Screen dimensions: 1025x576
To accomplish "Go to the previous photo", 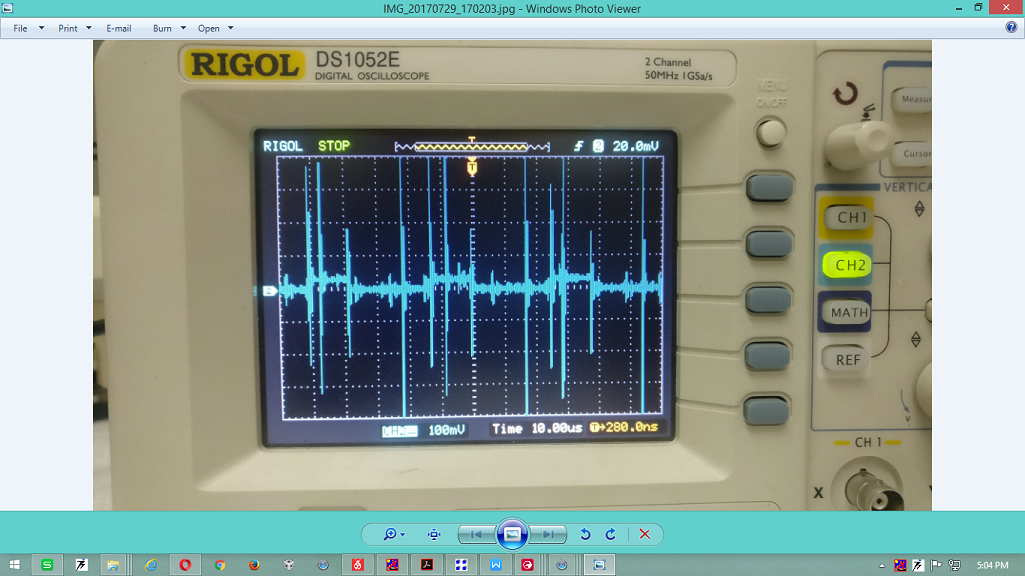I will click(477, 534).
